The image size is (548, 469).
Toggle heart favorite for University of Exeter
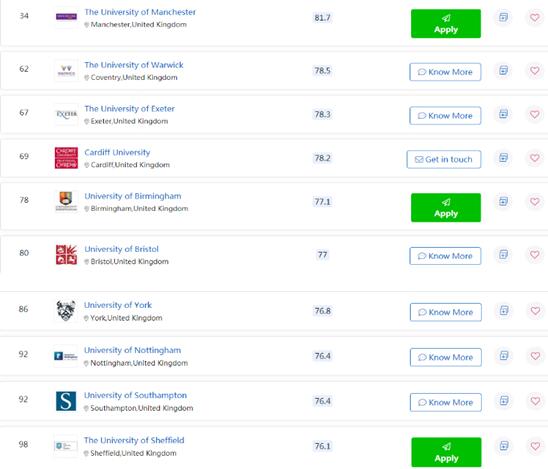[534, 114]
